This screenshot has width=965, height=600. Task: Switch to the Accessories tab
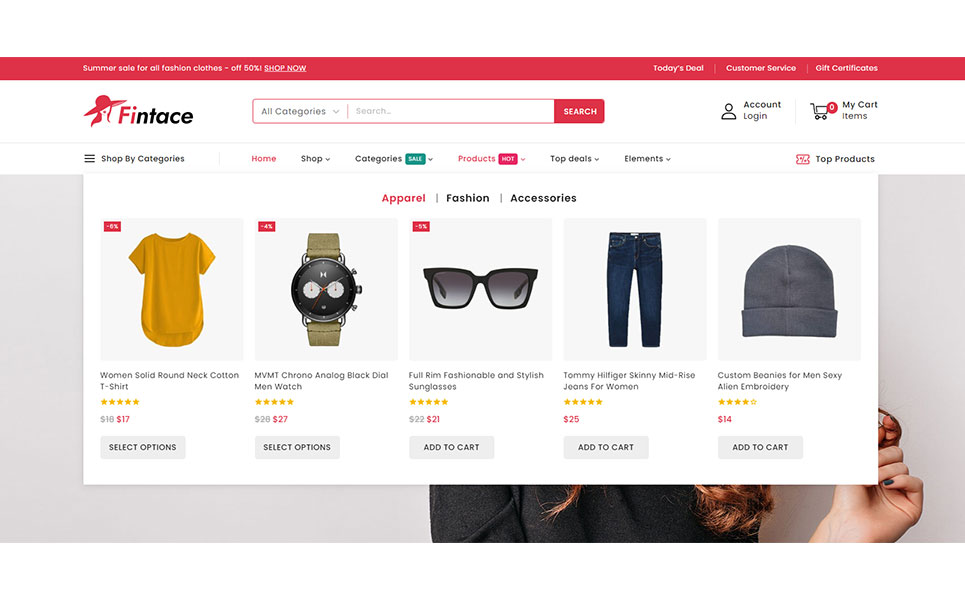543,198
